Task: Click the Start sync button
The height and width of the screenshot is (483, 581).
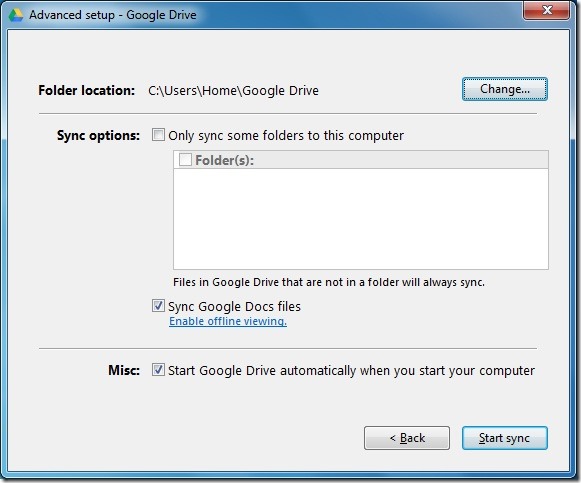Action: click(x=505, y=438)
